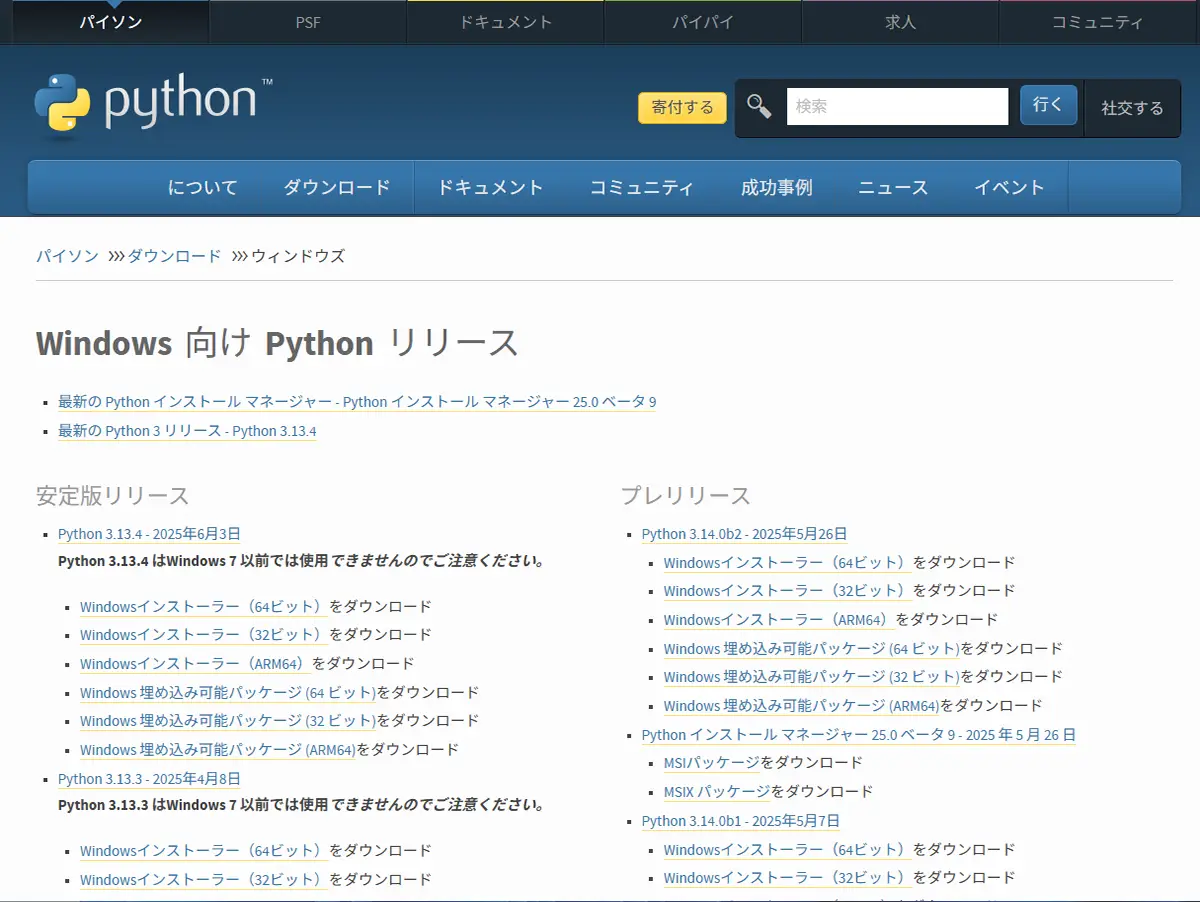Click the ダウンロード breadcrumb link

(174, 256)
